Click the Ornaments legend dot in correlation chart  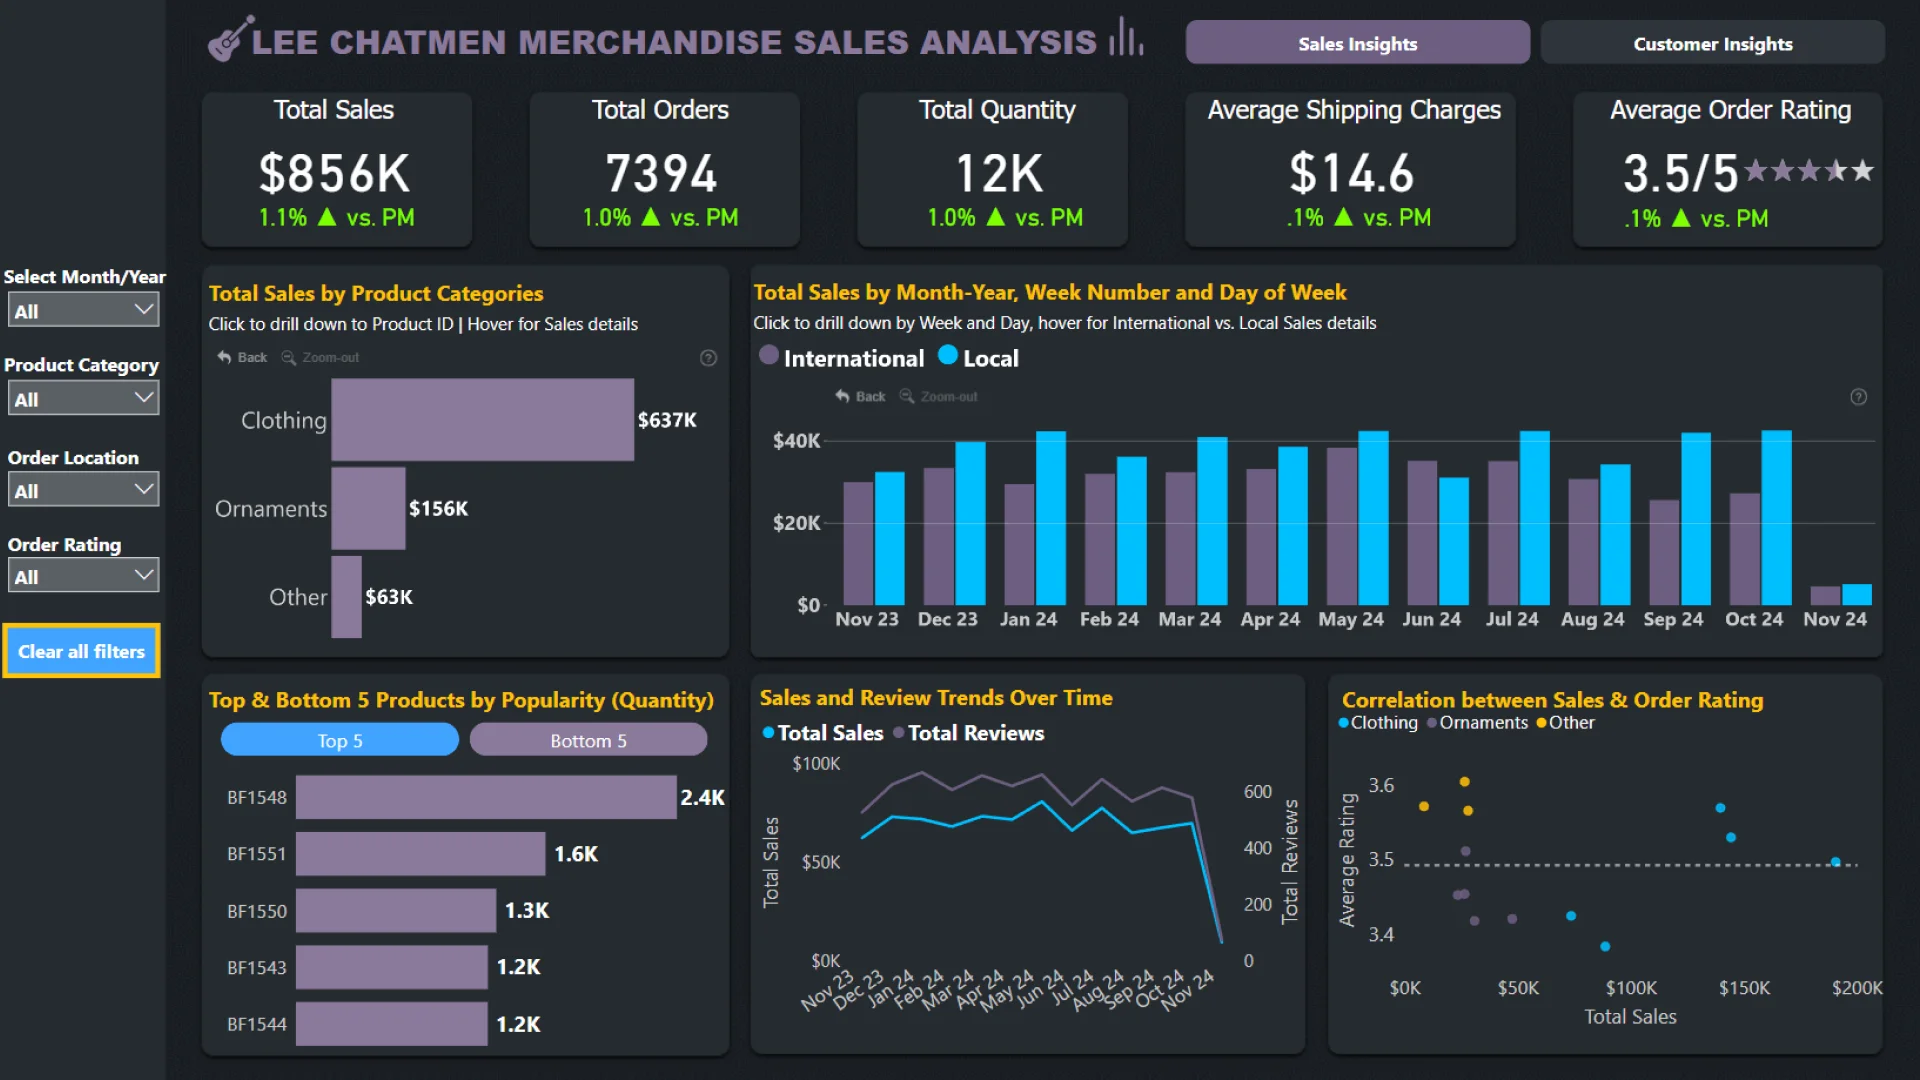(x=1432, y=723)
